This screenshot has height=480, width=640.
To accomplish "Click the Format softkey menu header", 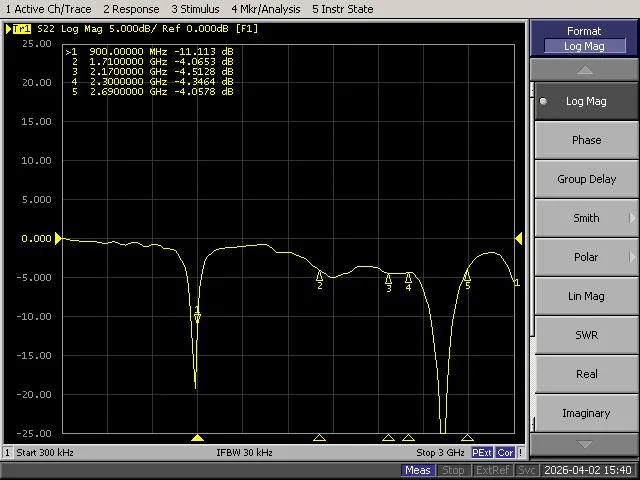I will pos(584,38).
